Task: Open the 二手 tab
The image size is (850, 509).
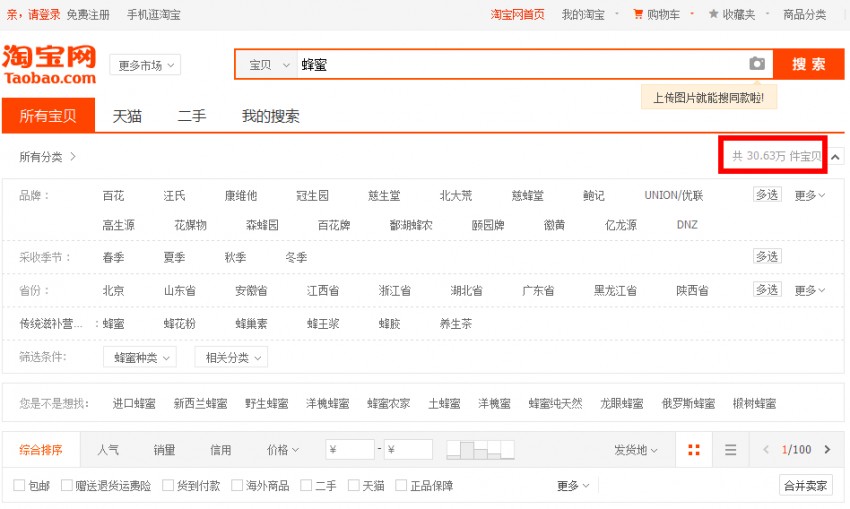Action: coord(192,115)
